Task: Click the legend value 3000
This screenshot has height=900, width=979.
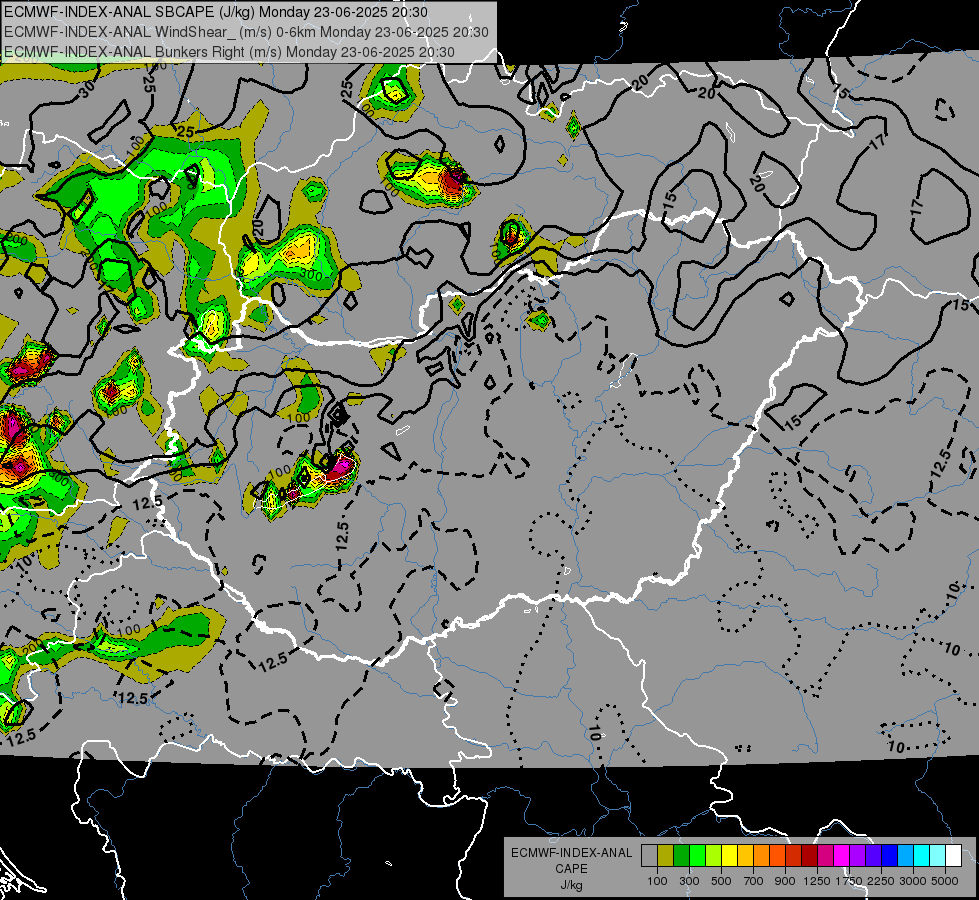Action: pyautogui.click(x=913, y=881)
